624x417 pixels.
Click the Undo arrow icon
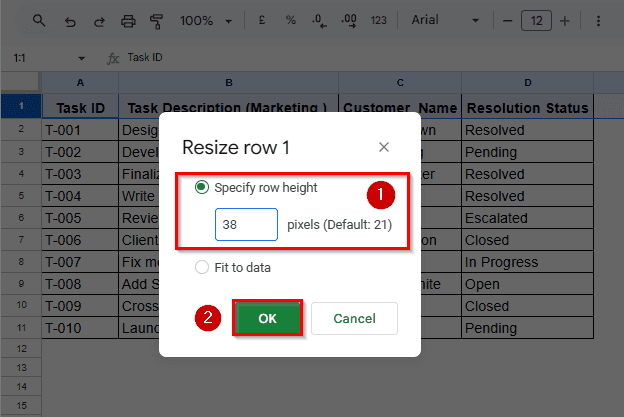coord(69,21)
